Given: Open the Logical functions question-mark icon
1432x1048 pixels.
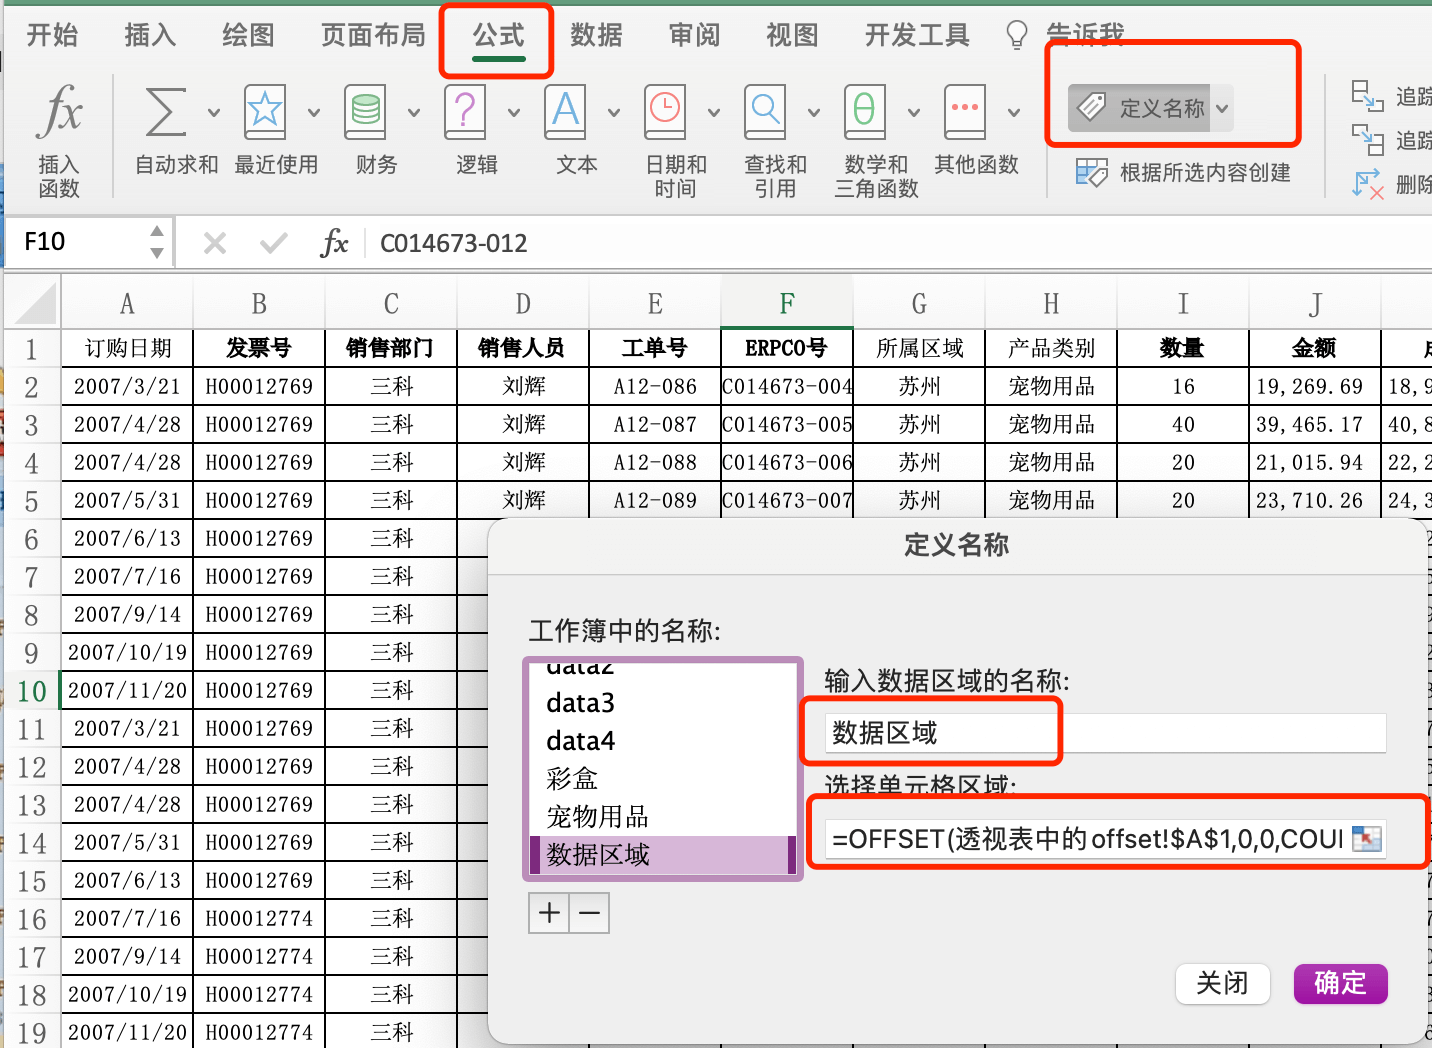Looking at the screenshot, I should pos(465,111).
